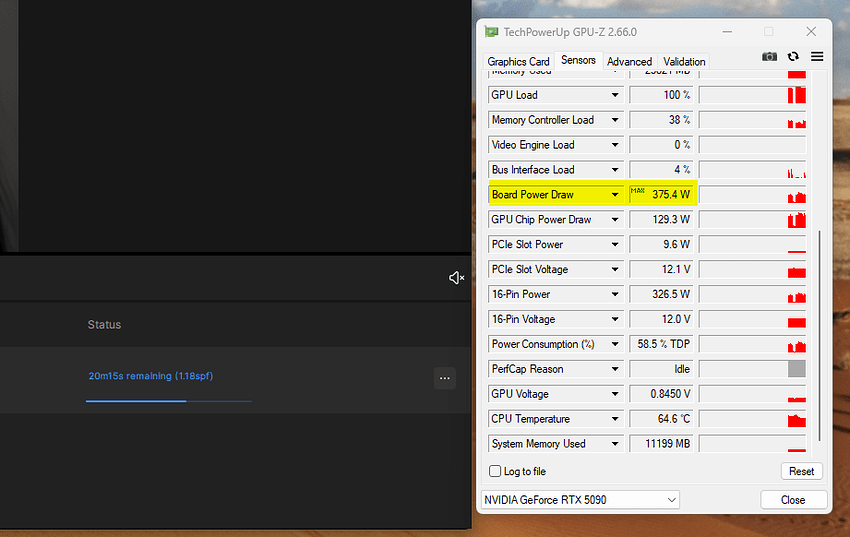The height and width of the screenshot is (537, 850).
Task: Open the PCIe Slot Power dropdown
Action: coord(615,244)
